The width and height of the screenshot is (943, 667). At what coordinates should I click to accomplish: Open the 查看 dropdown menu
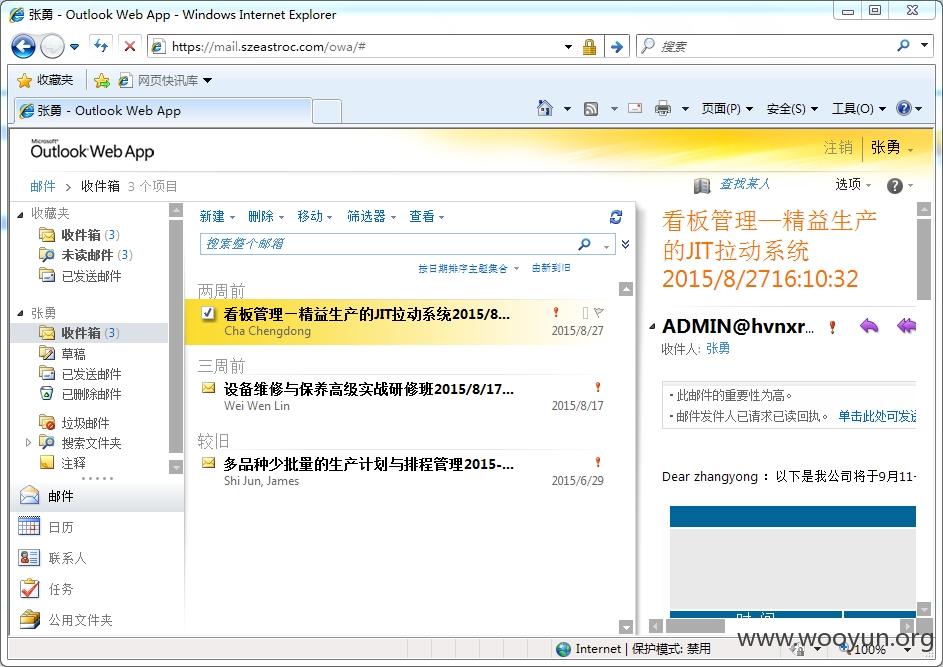coord(426,217)
